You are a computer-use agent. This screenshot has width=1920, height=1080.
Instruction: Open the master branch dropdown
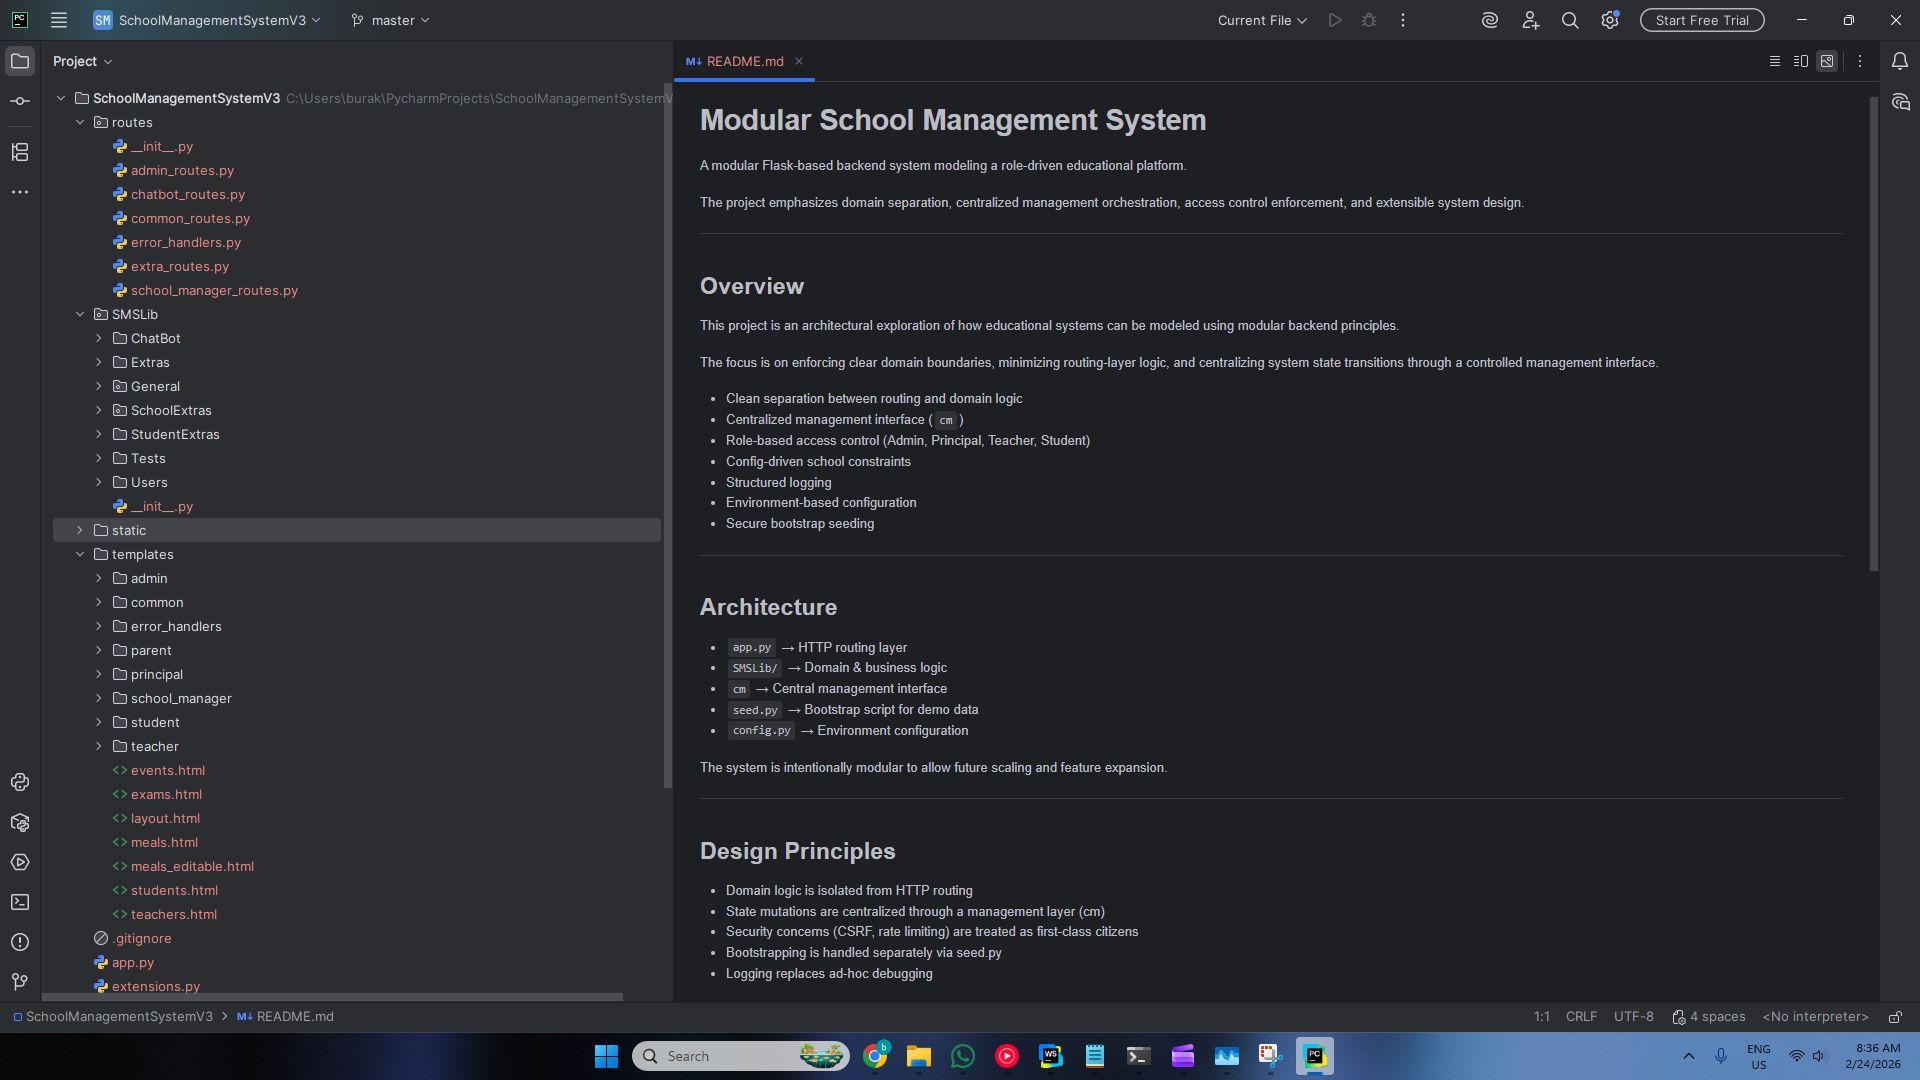390,20
